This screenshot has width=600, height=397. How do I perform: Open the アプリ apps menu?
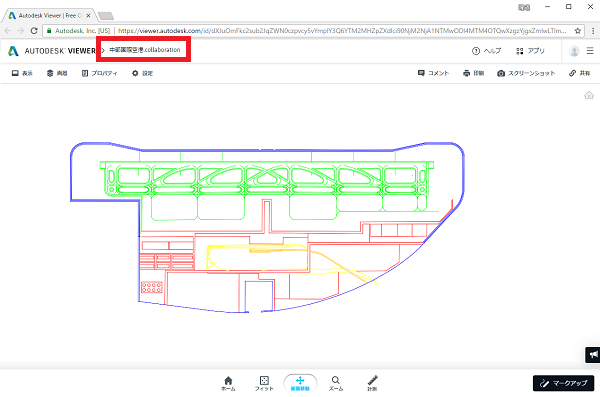[x=530, y=51]
